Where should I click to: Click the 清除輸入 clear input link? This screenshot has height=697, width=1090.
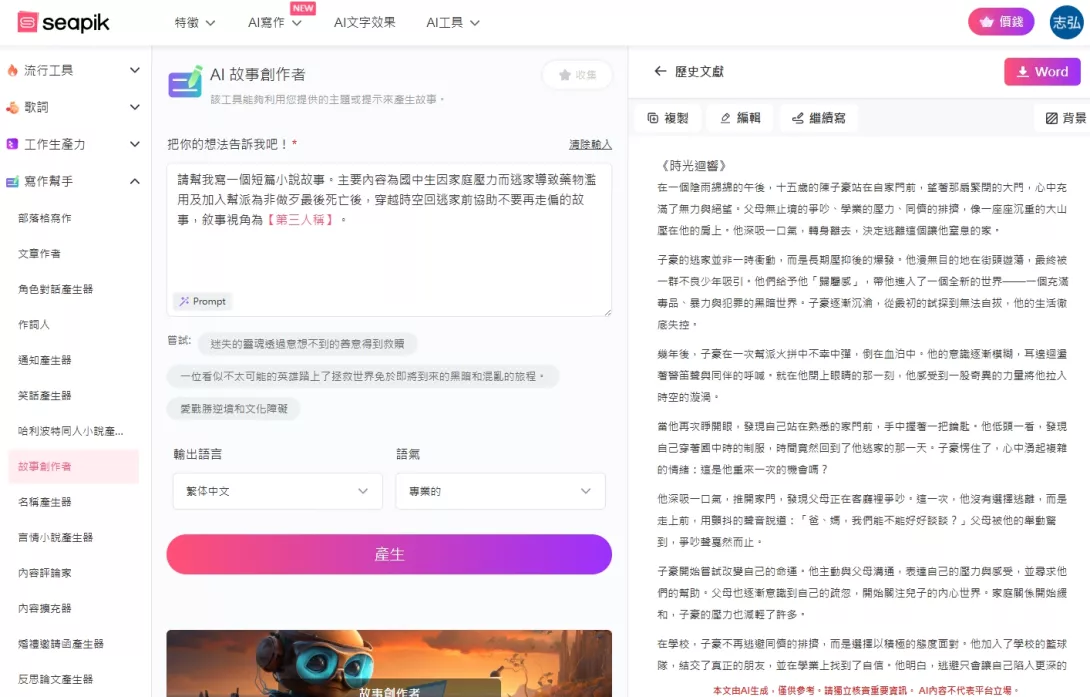click(x=590, y=145)
